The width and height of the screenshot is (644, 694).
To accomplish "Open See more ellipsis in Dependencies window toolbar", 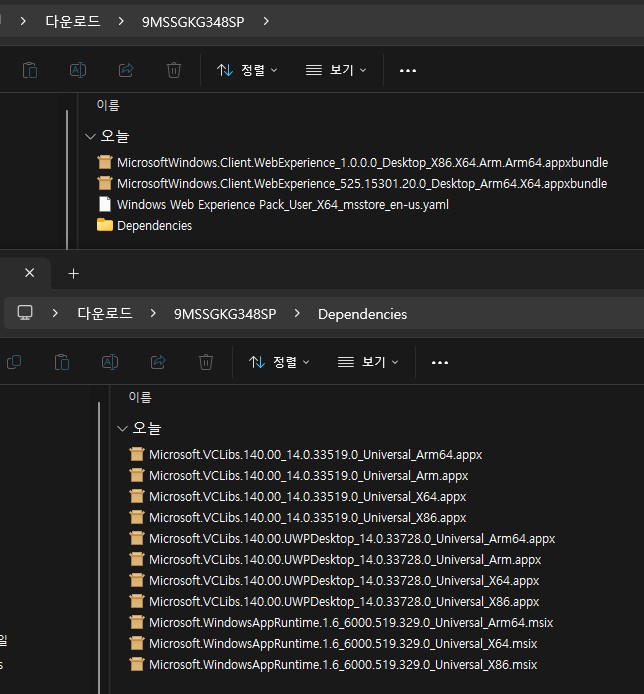I will 440,362.
